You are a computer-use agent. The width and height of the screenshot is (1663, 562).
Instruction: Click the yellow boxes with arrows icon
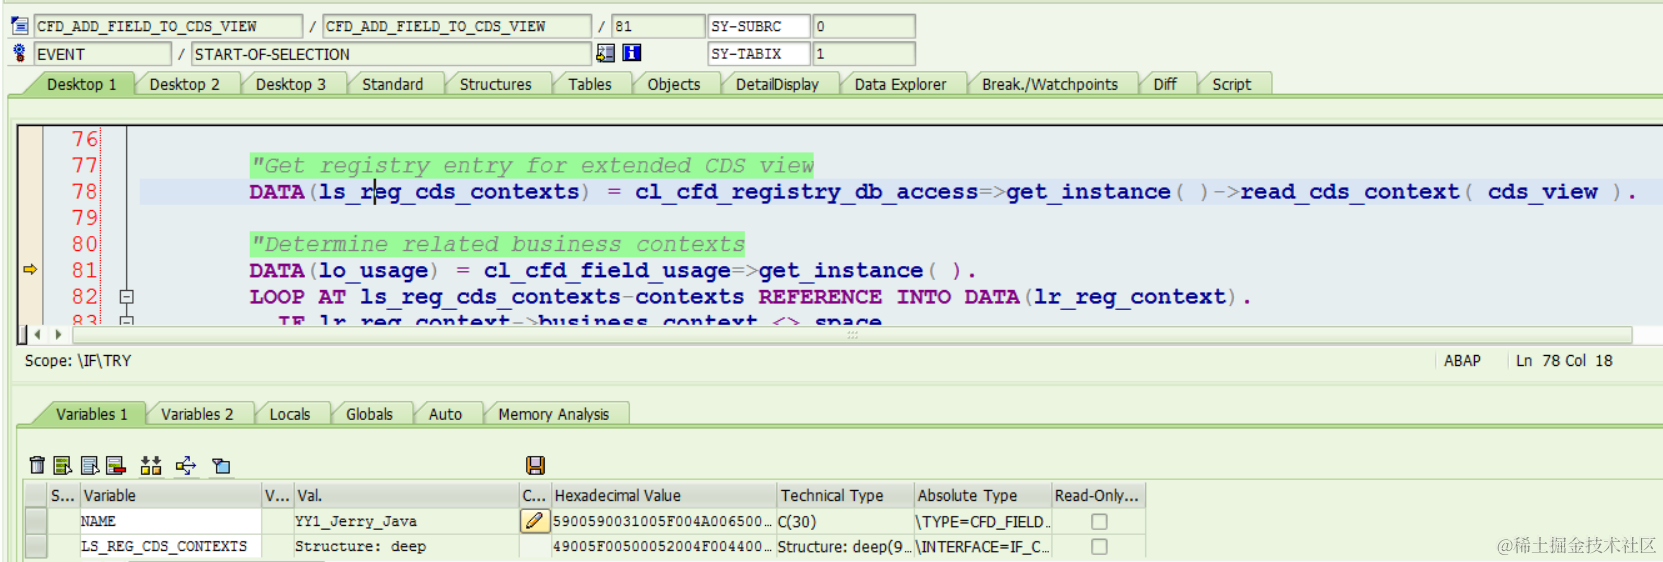[x=151, y=465]
